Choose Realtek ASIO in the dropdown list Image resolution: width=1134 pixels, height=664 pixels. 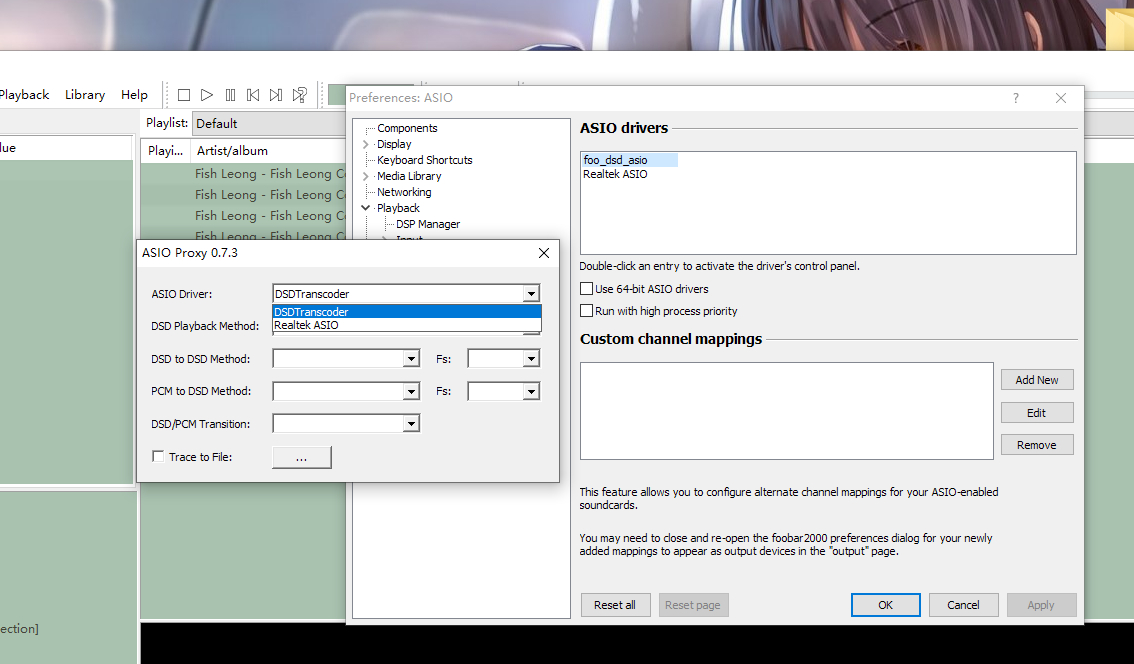pyautogui.click(x=406, y=325)
